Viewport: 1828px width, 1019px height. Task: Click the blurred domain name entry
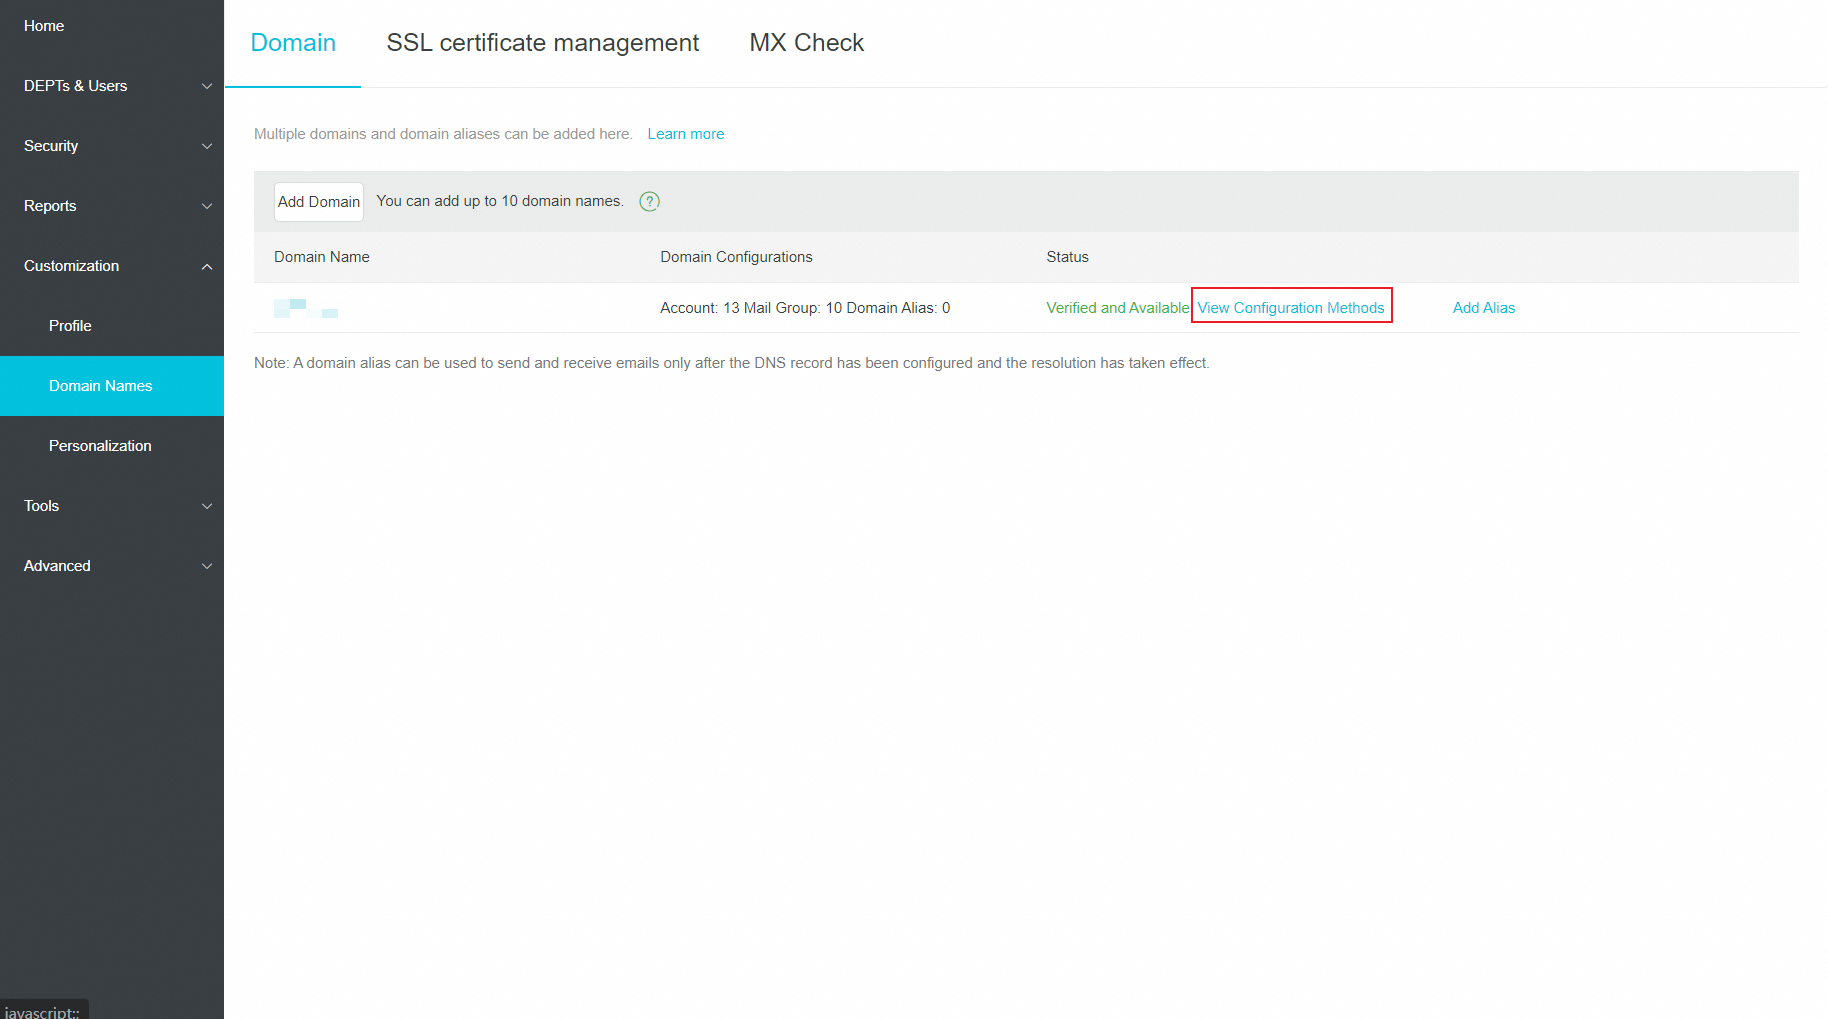tap(306, 308)
